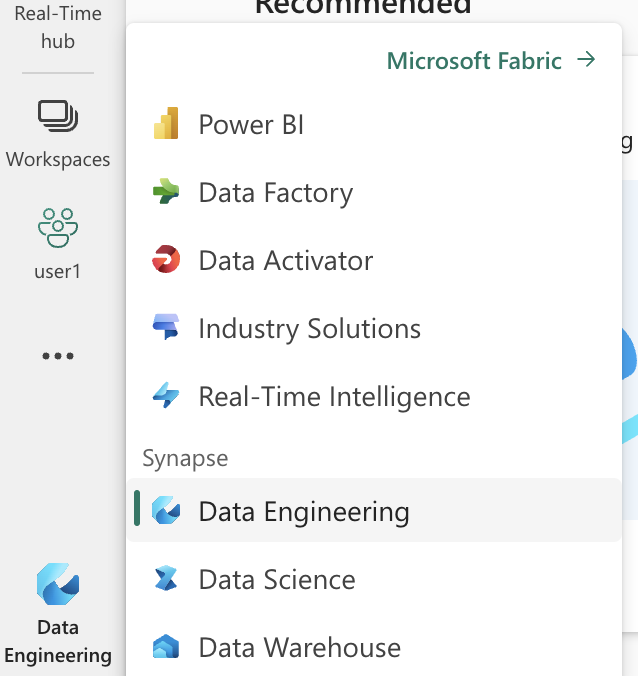Screen dimensions: 638x676
Task: Open Real-Time hub in sidebar
Action: (58, 27)
